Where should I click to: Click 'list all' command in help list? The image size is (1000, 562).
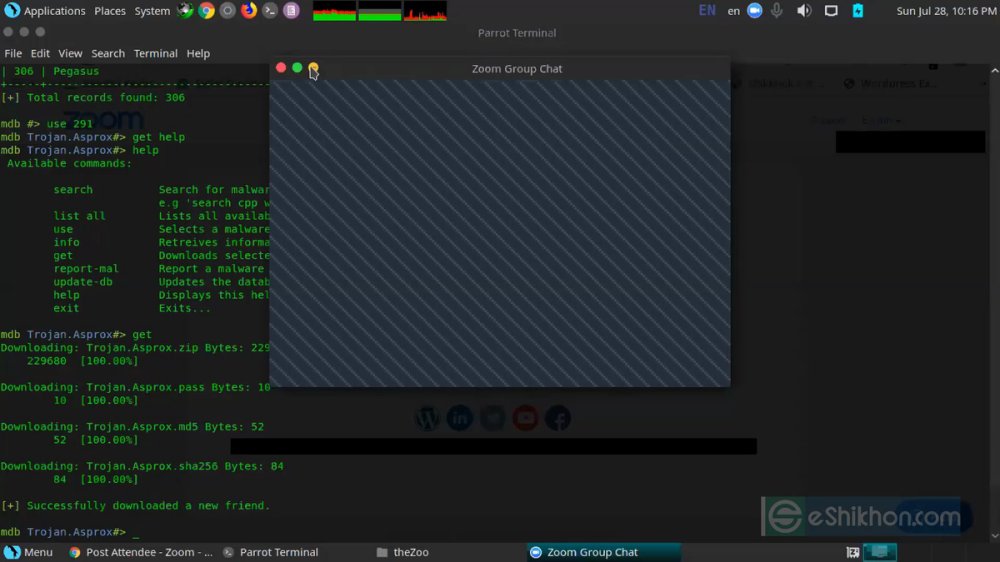pos(80,216)
